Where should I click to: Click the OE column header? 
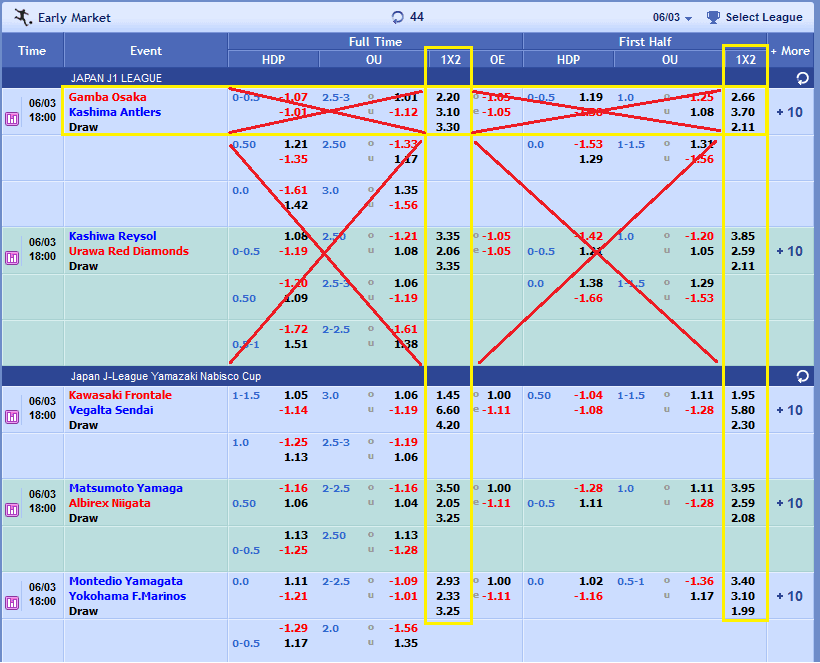(497, 60)
